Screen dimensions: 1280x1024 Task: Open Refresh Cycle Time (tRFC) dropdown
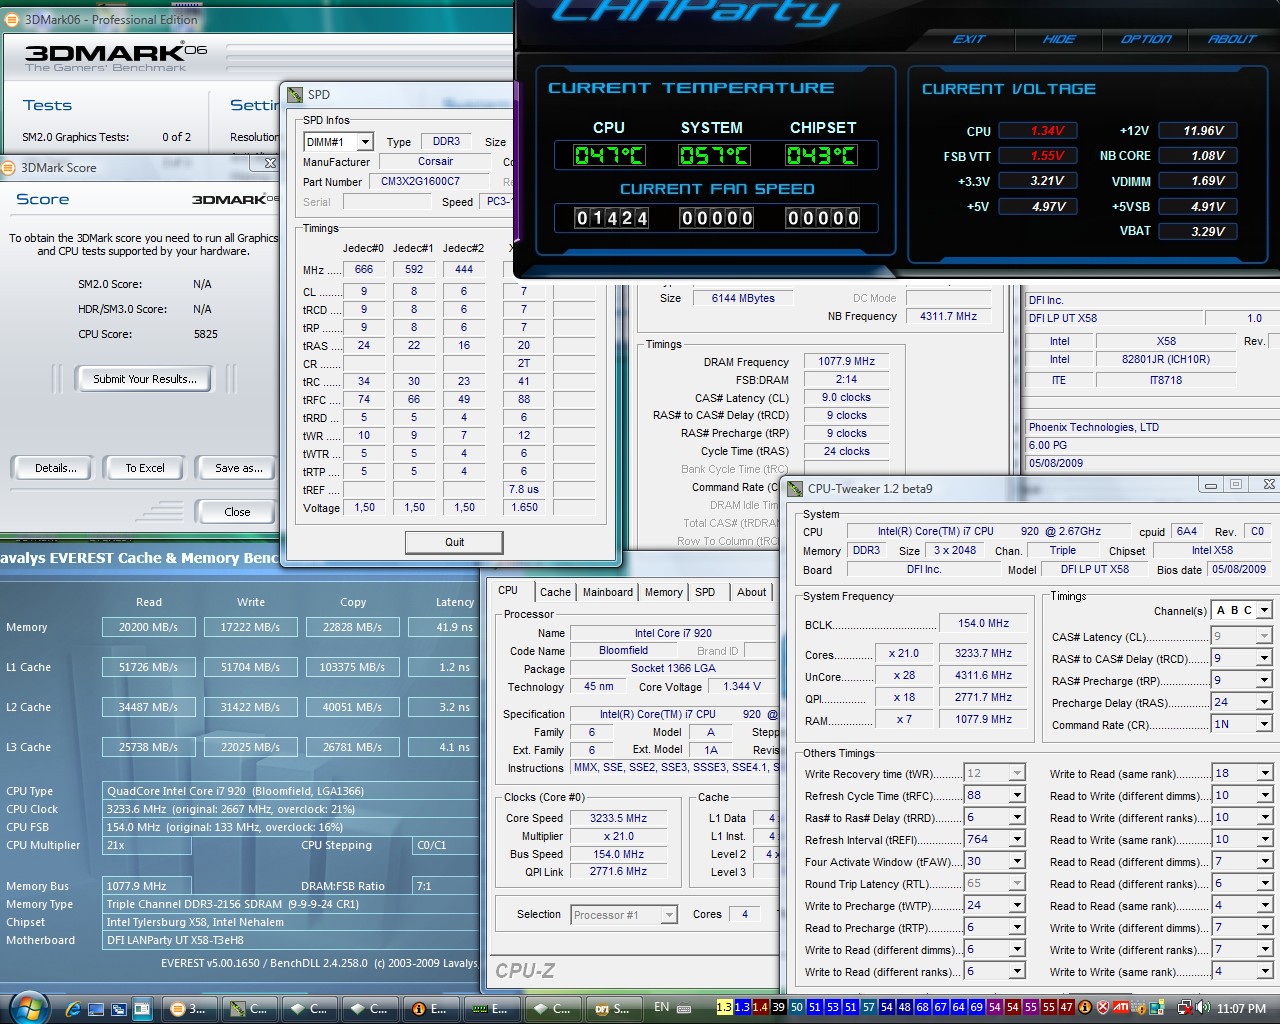(x=1017, y=795)
